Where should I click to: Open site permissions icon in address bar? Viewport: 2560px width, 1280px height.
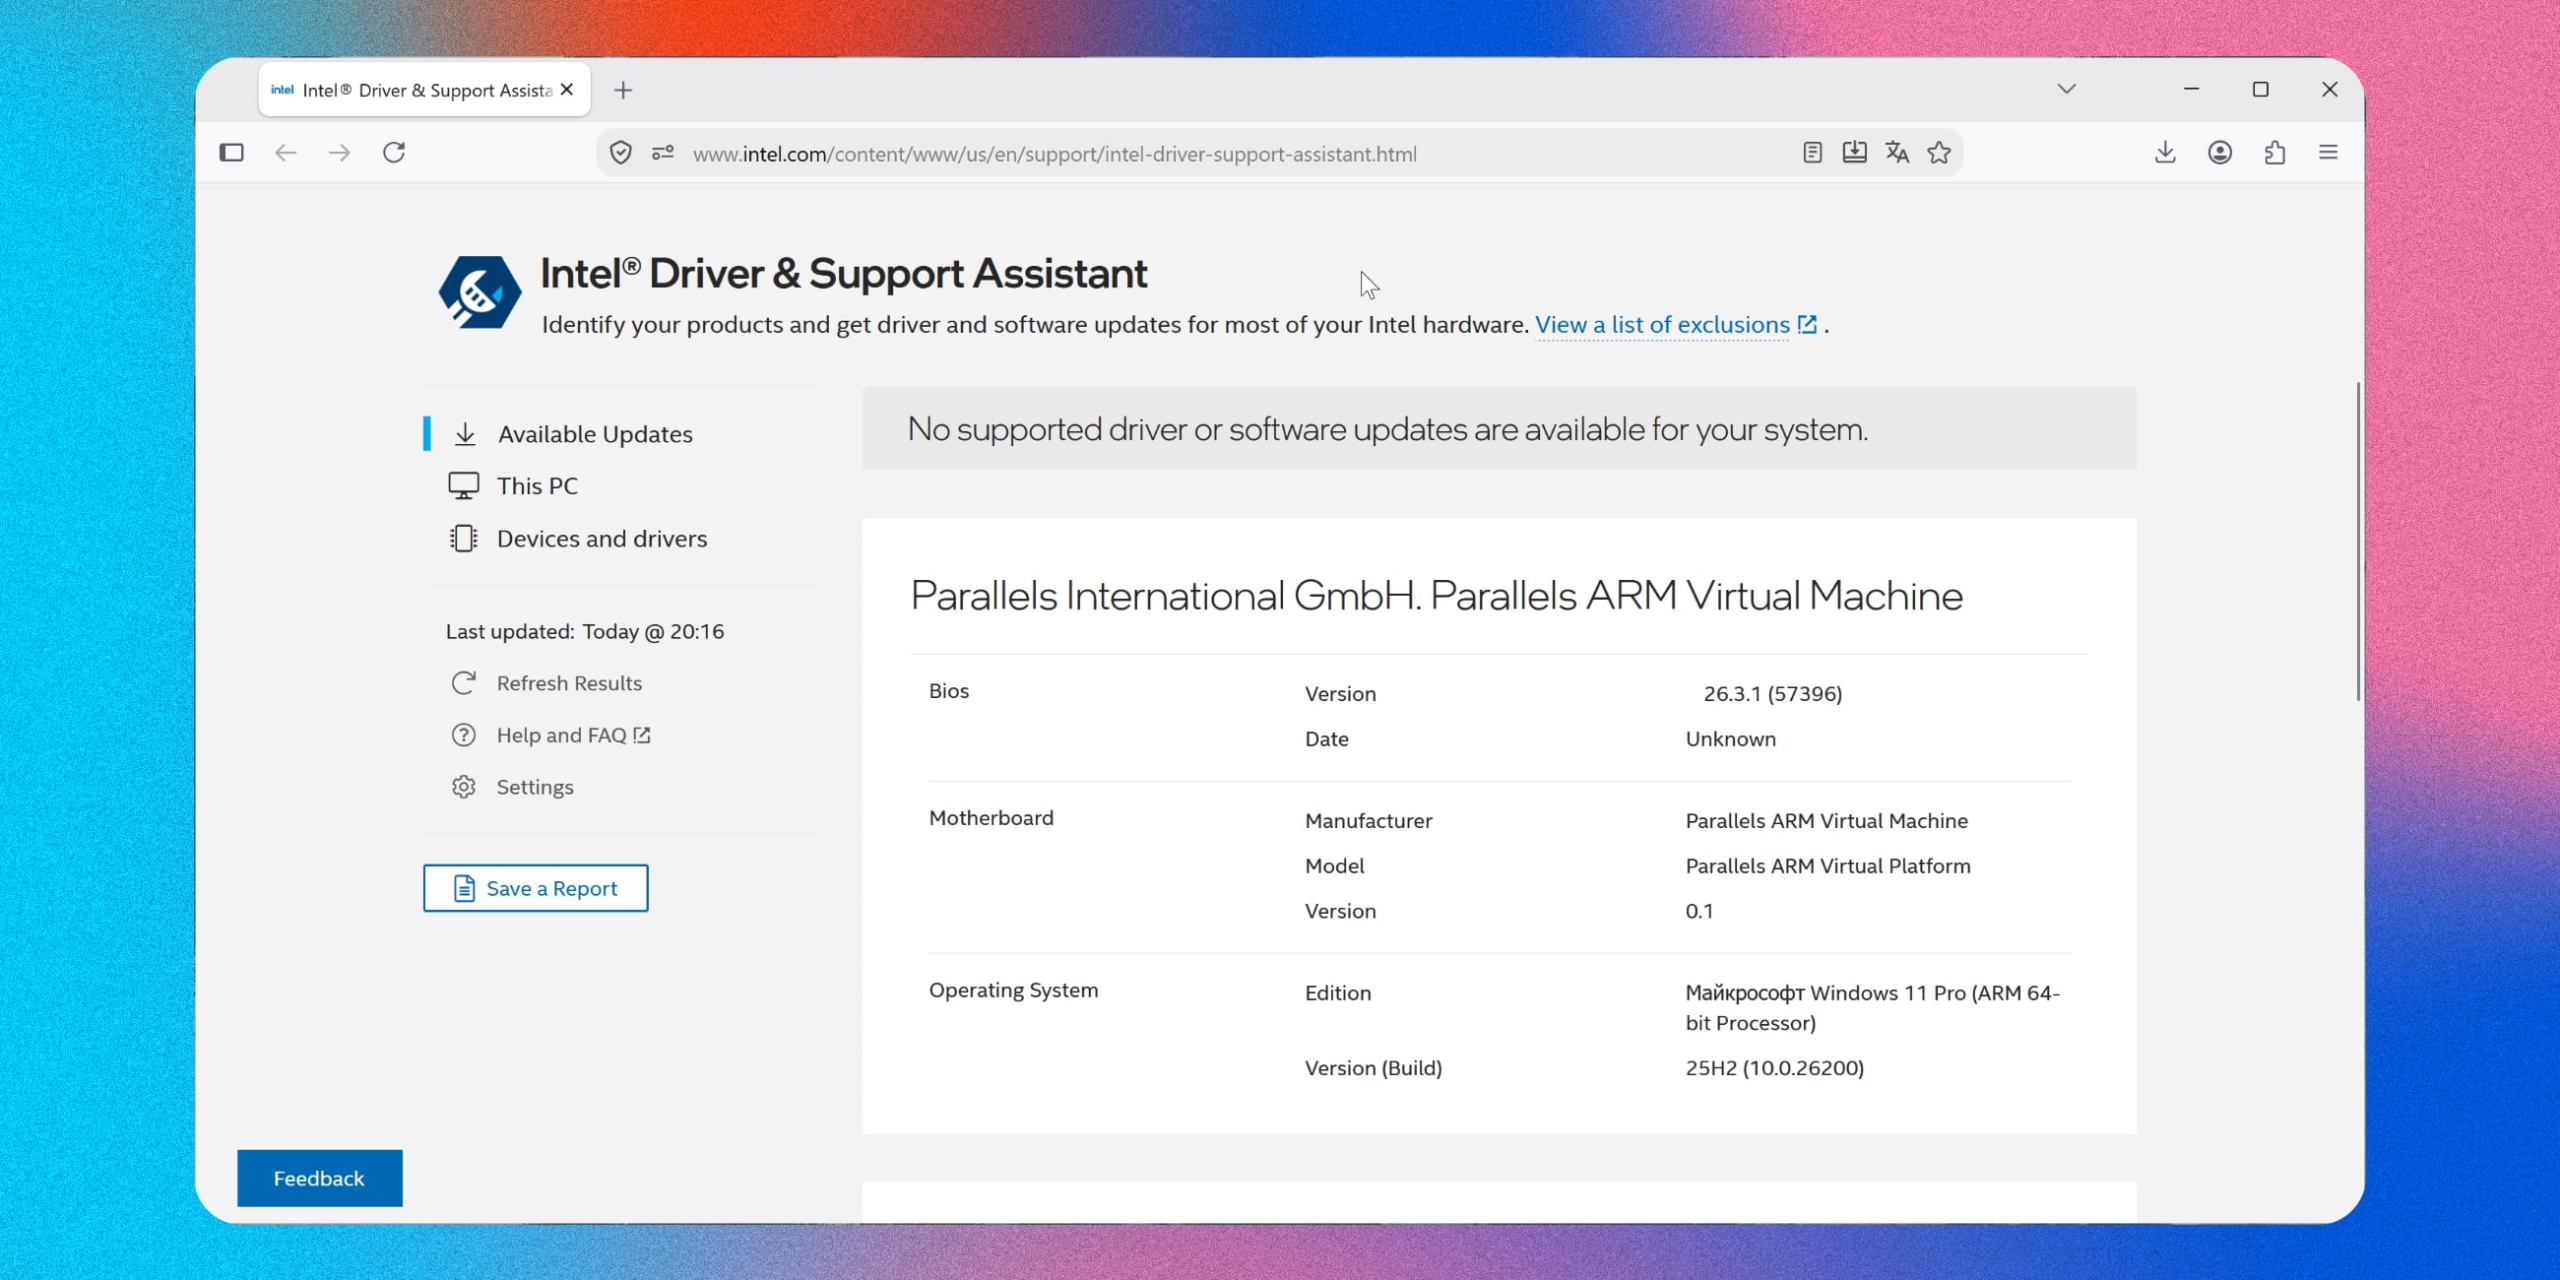(663, 153)
